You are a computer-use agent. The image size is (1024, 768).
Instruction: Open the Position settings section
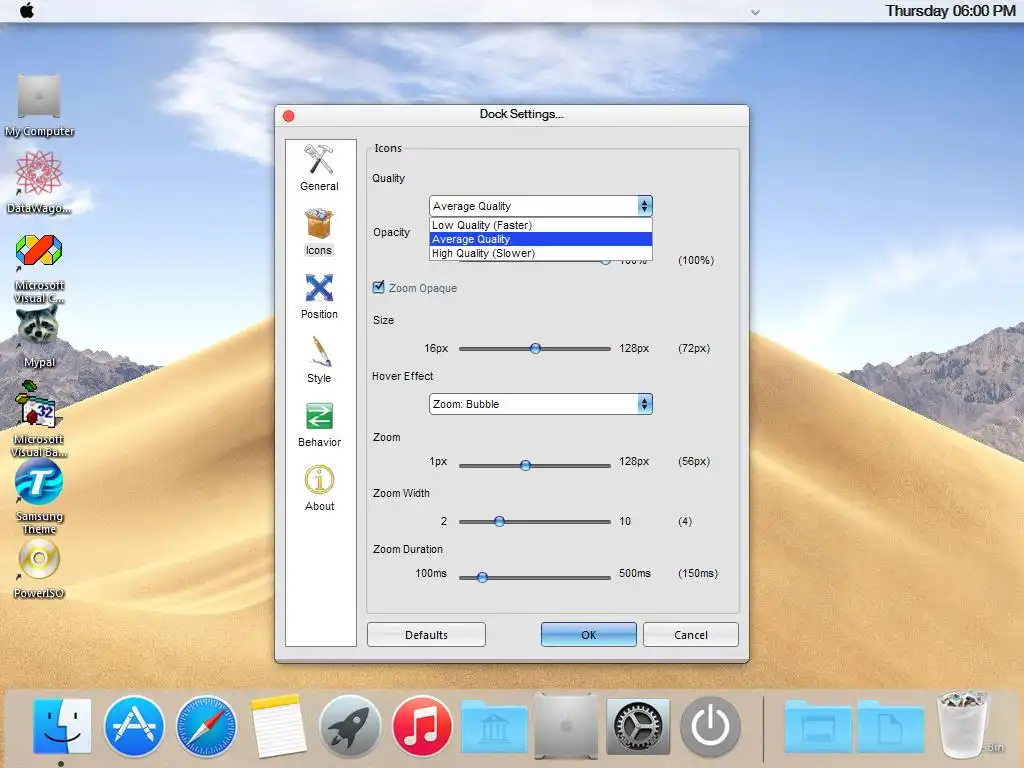(x=319, y=296)
